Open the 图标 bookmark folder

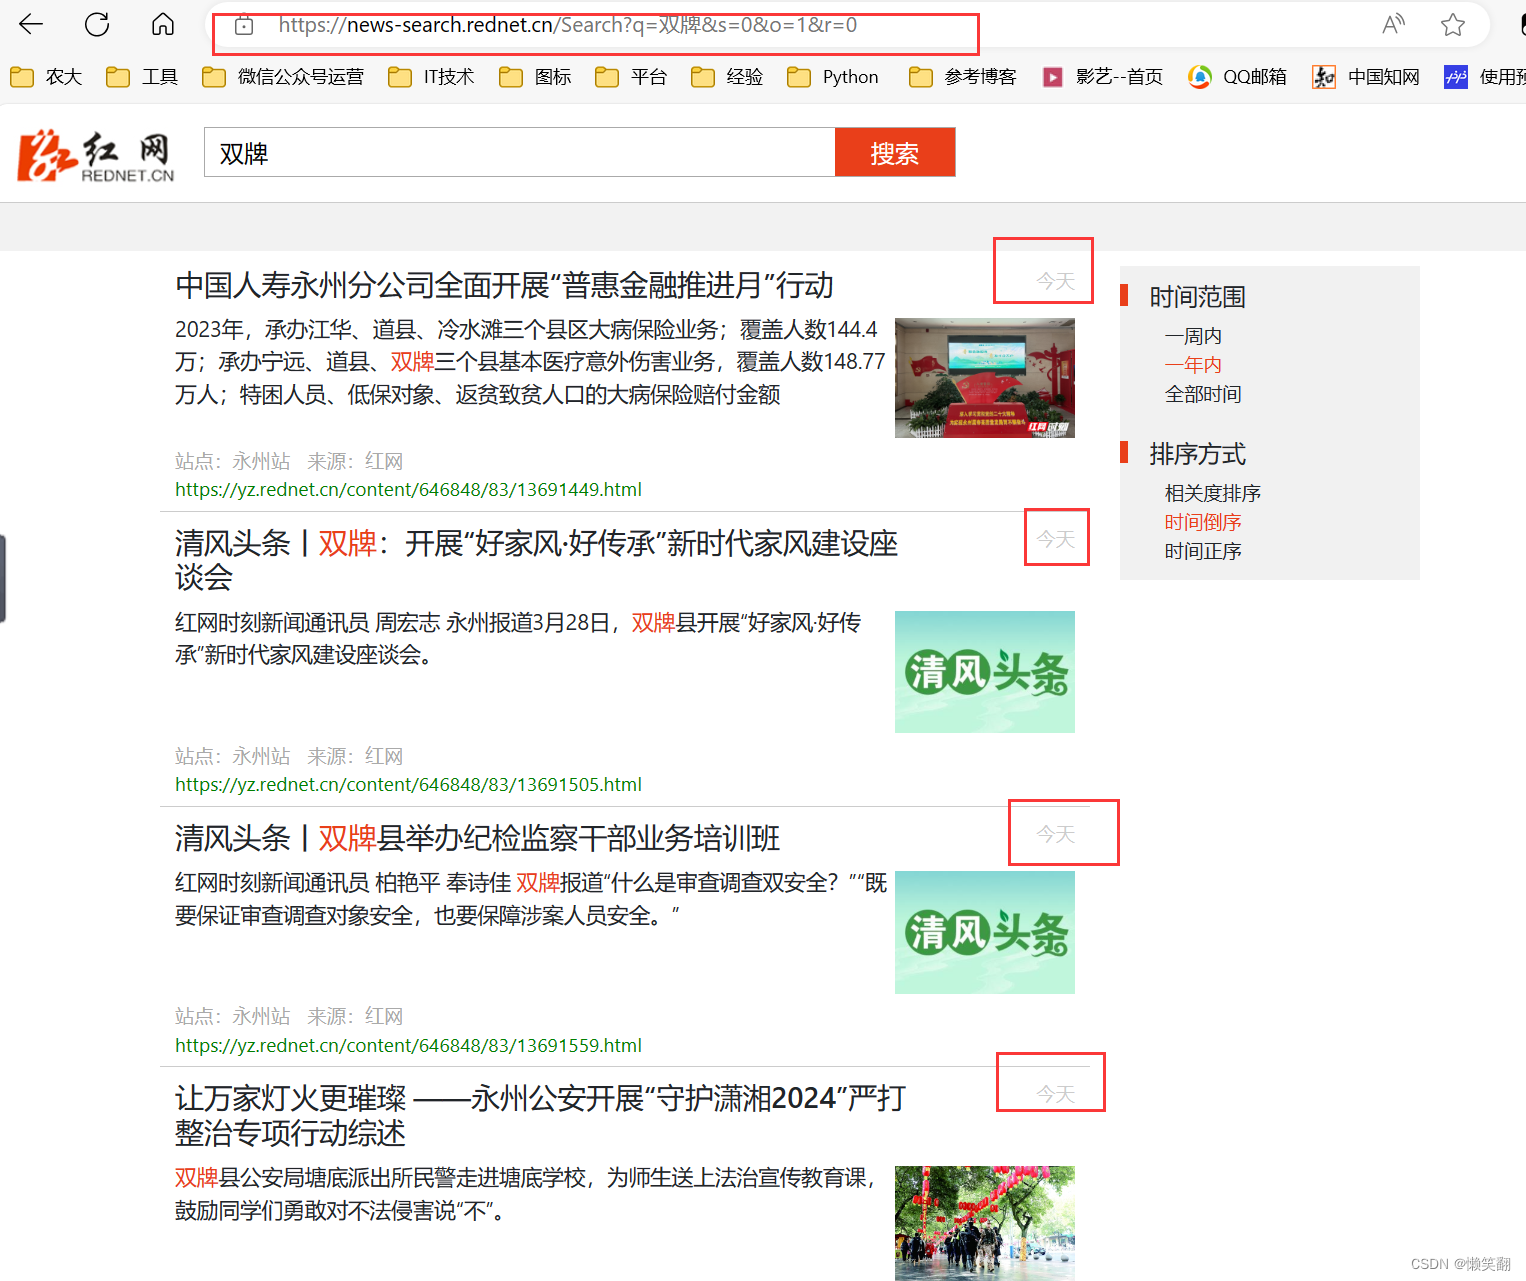point(535,77)
